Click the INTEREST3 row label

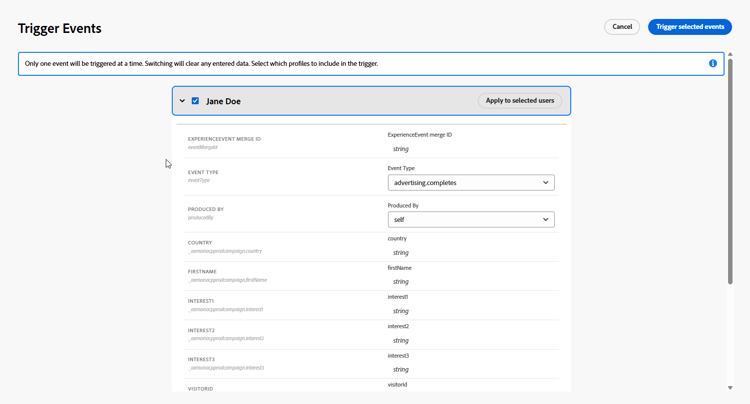point(201,360)
